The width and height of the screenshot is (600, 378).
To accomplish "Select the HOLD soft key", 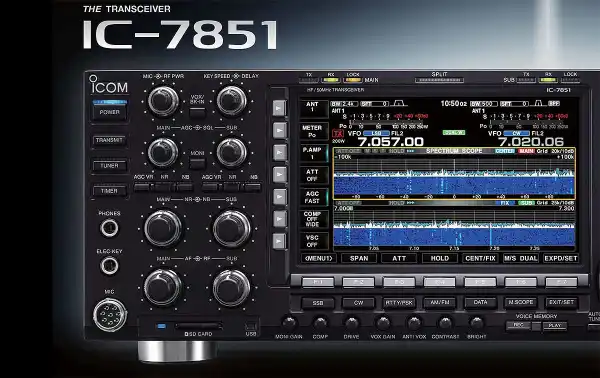I will pyautogui.click(x=440, y=258).
